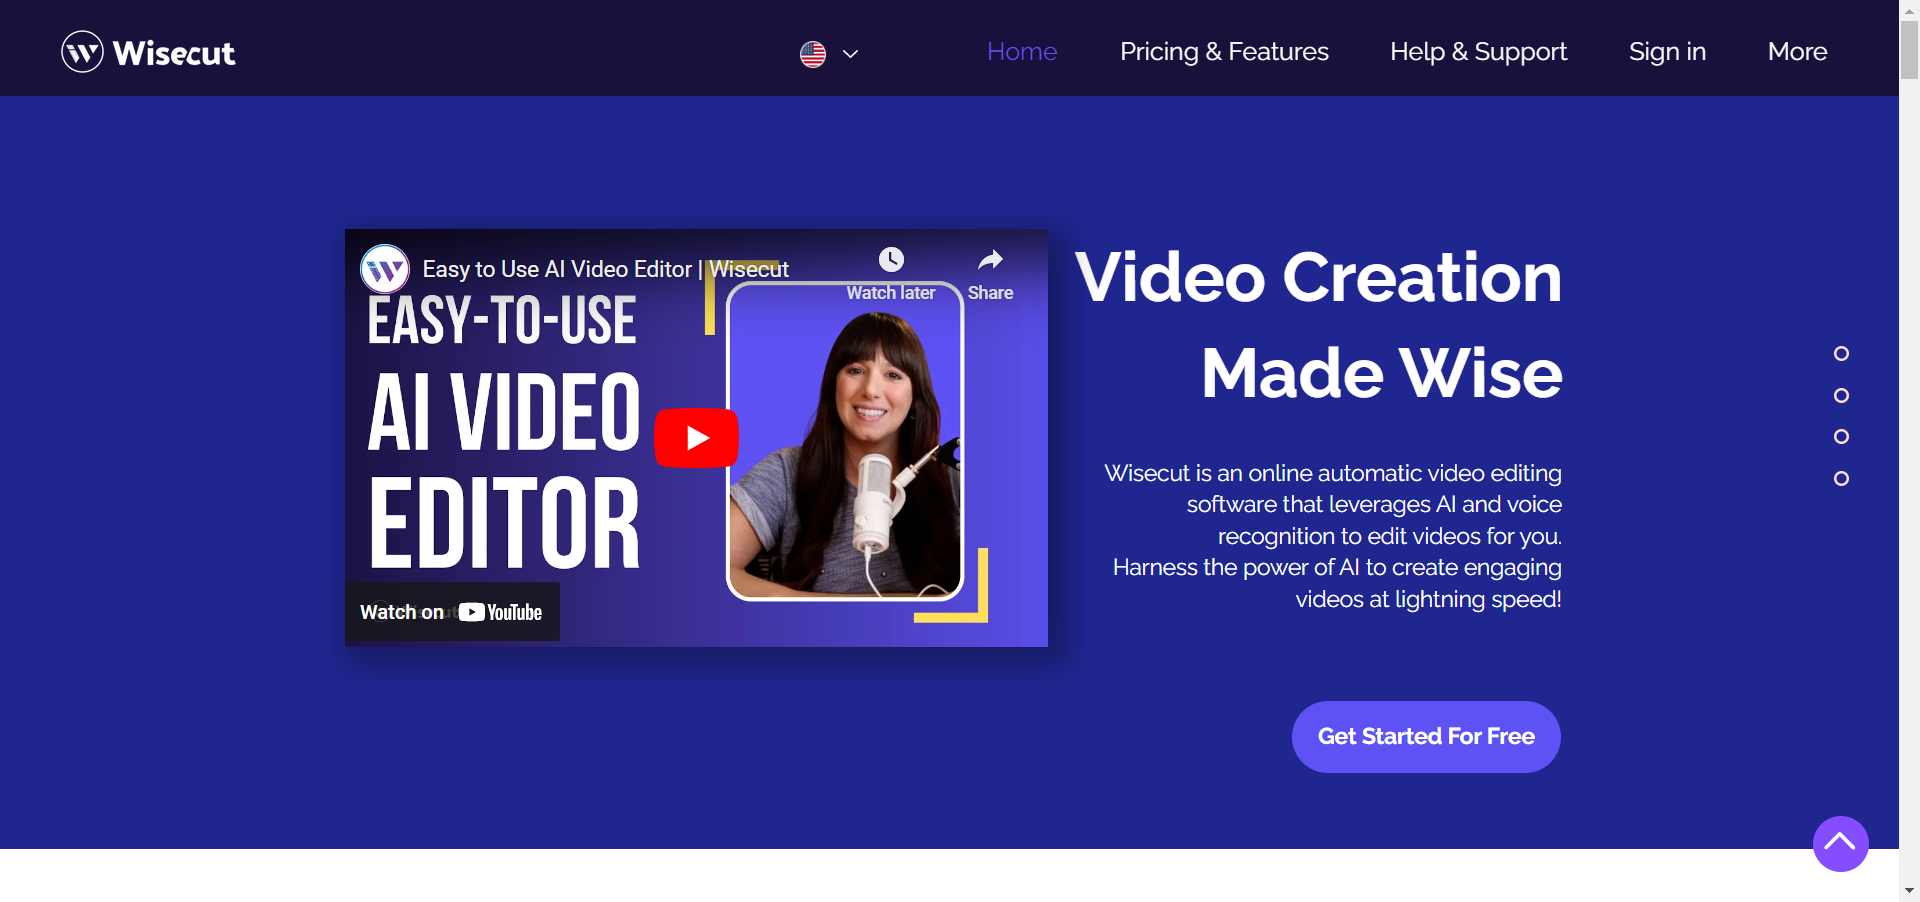Click the Wisecut channel avatar on the video
This screenshot has width=1920, height=902.
click(x=385, y=268)
